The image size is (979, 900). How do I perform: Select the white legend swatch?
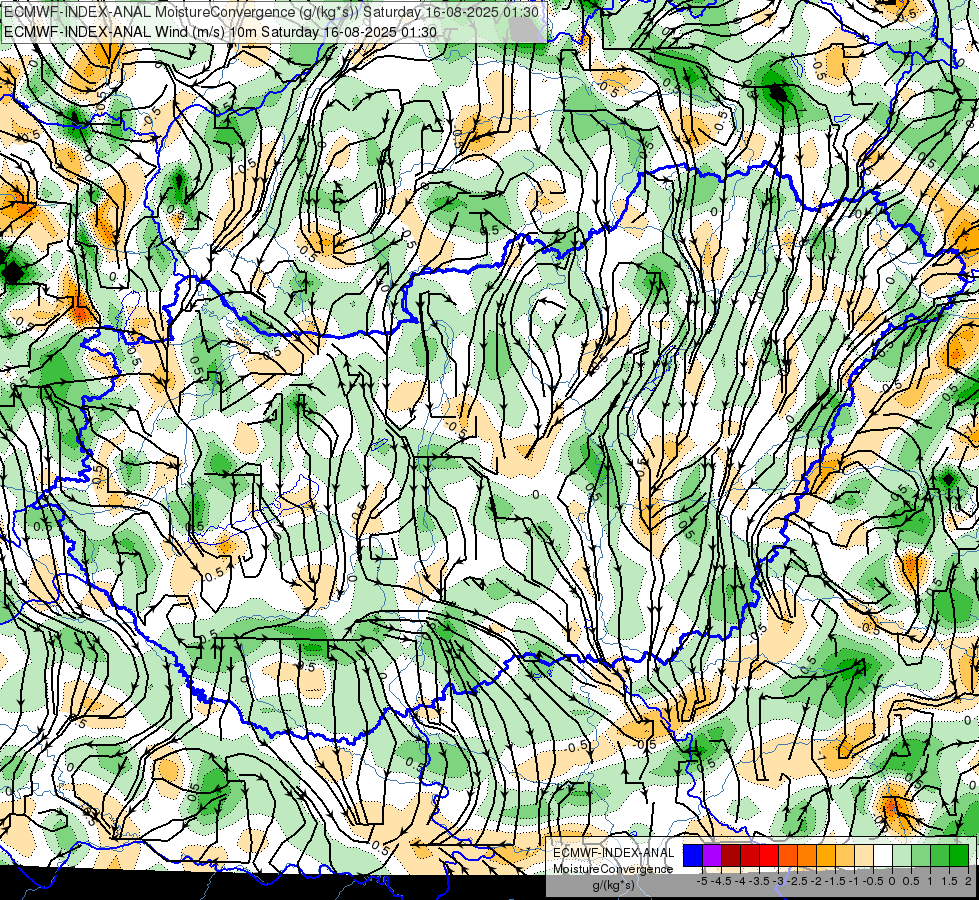pyautogui.click(x=883, y=856)
